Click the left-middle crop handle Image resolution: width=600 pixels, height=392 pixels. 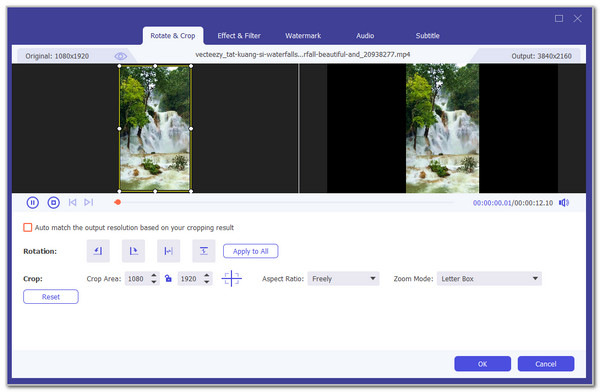120,129
